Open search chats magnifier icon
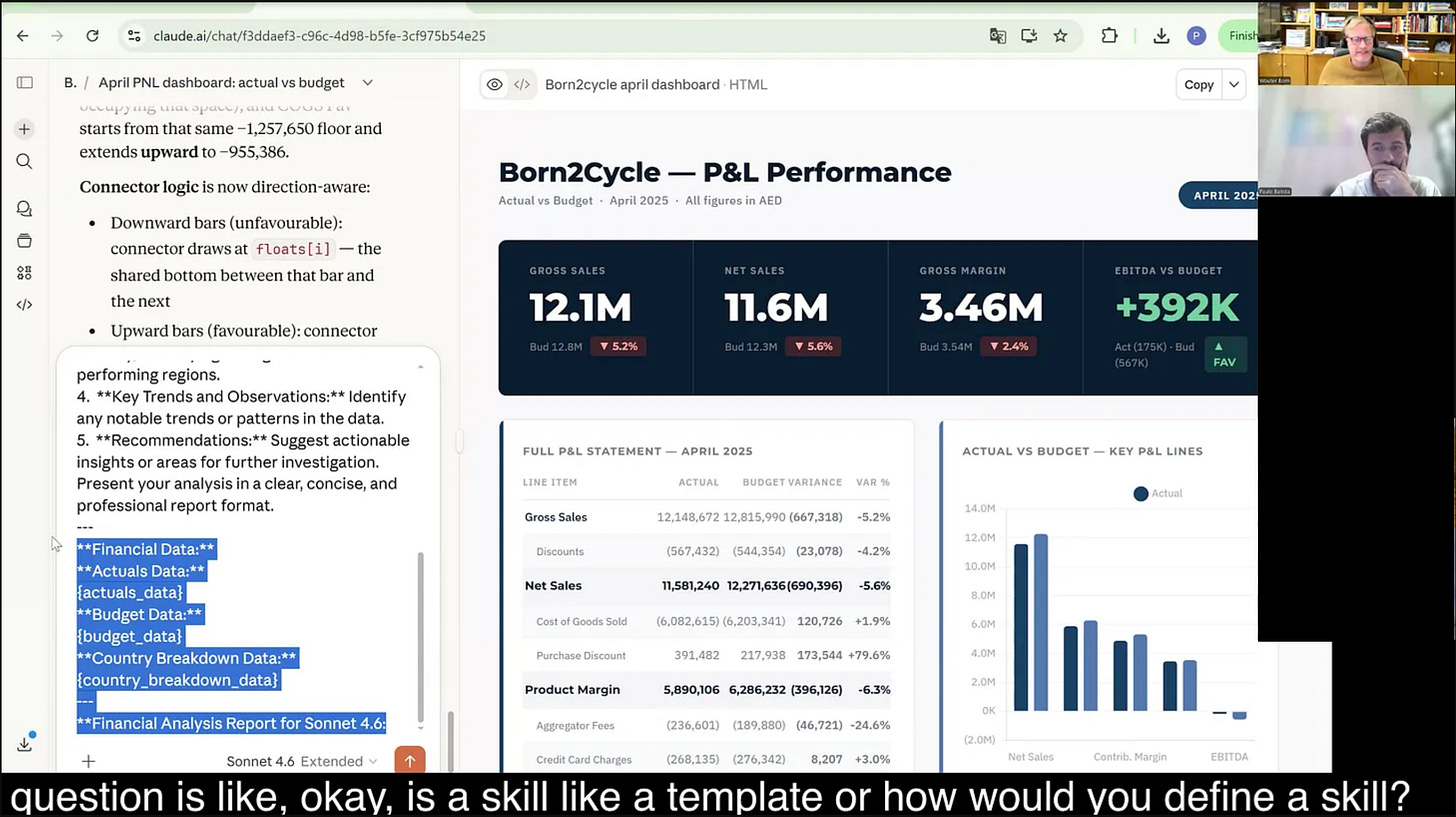Image resolution: width=1456 pixels, height=817 pixels. click(x=24, y=161)
